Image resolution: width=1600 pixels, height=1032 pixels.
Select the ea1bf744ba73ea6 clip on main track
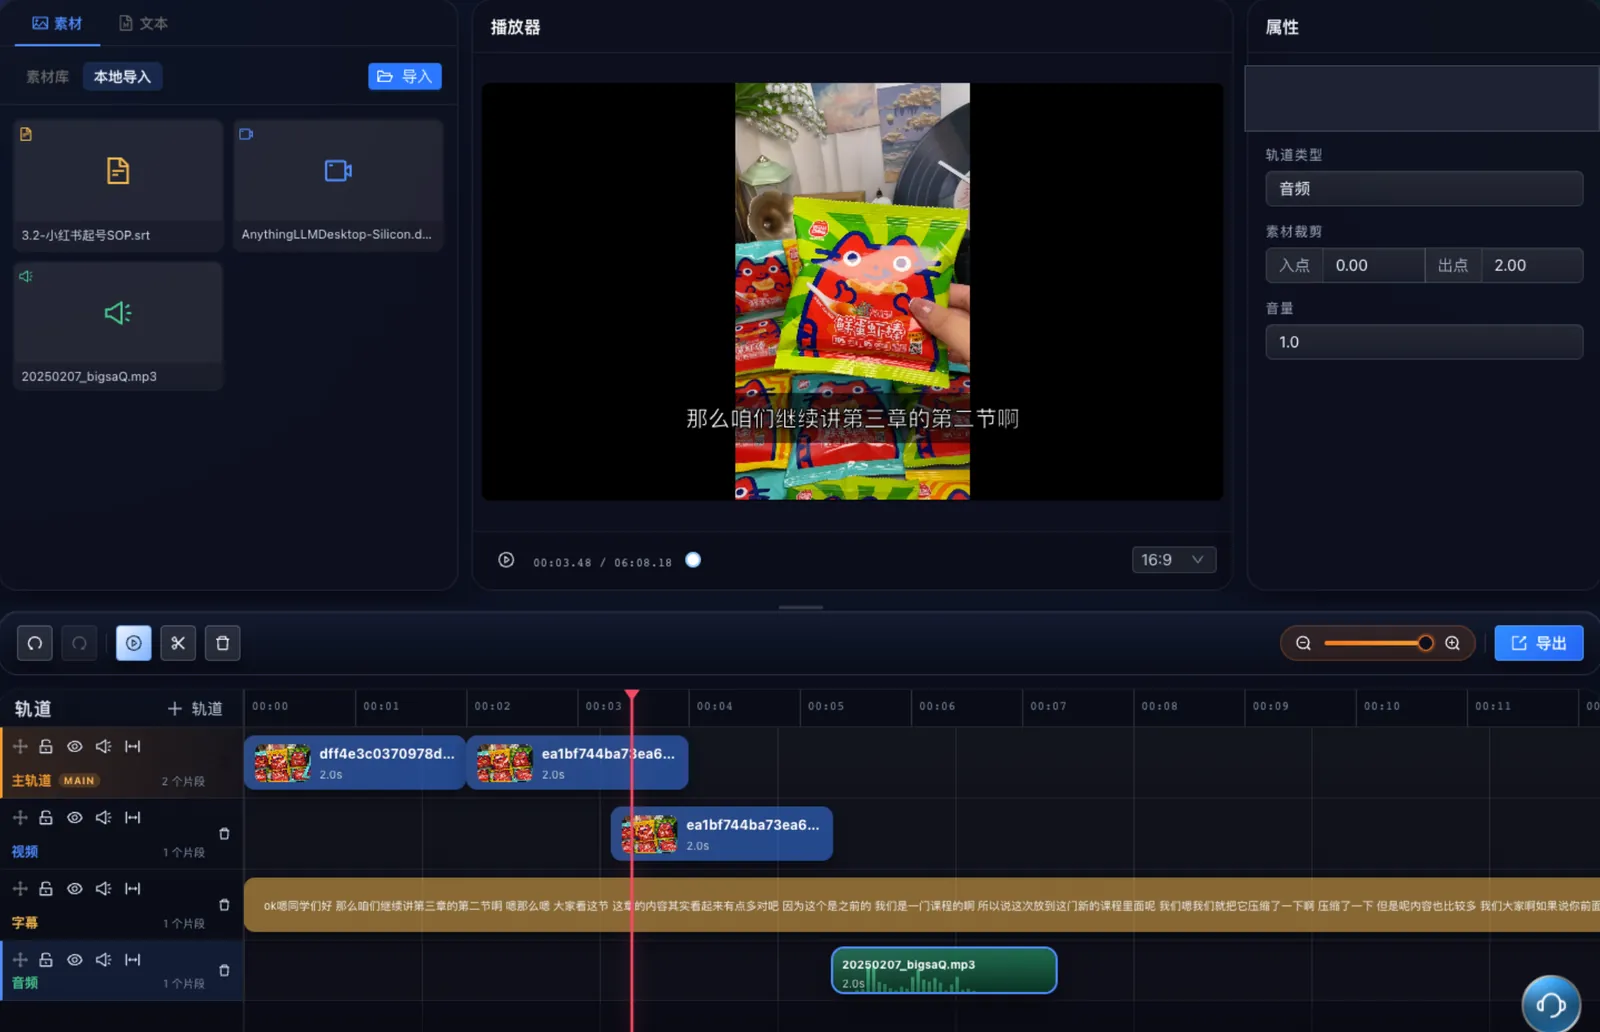coord(577,763)
